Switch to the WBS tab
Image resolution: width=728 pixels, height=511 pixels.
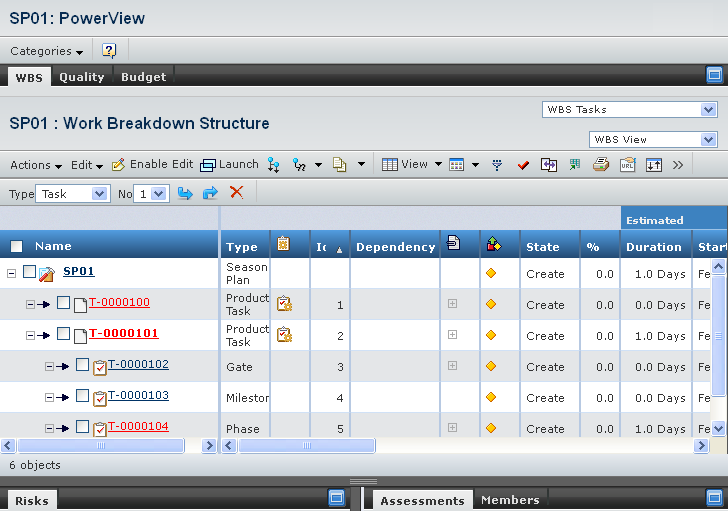(x=29, y=78)
